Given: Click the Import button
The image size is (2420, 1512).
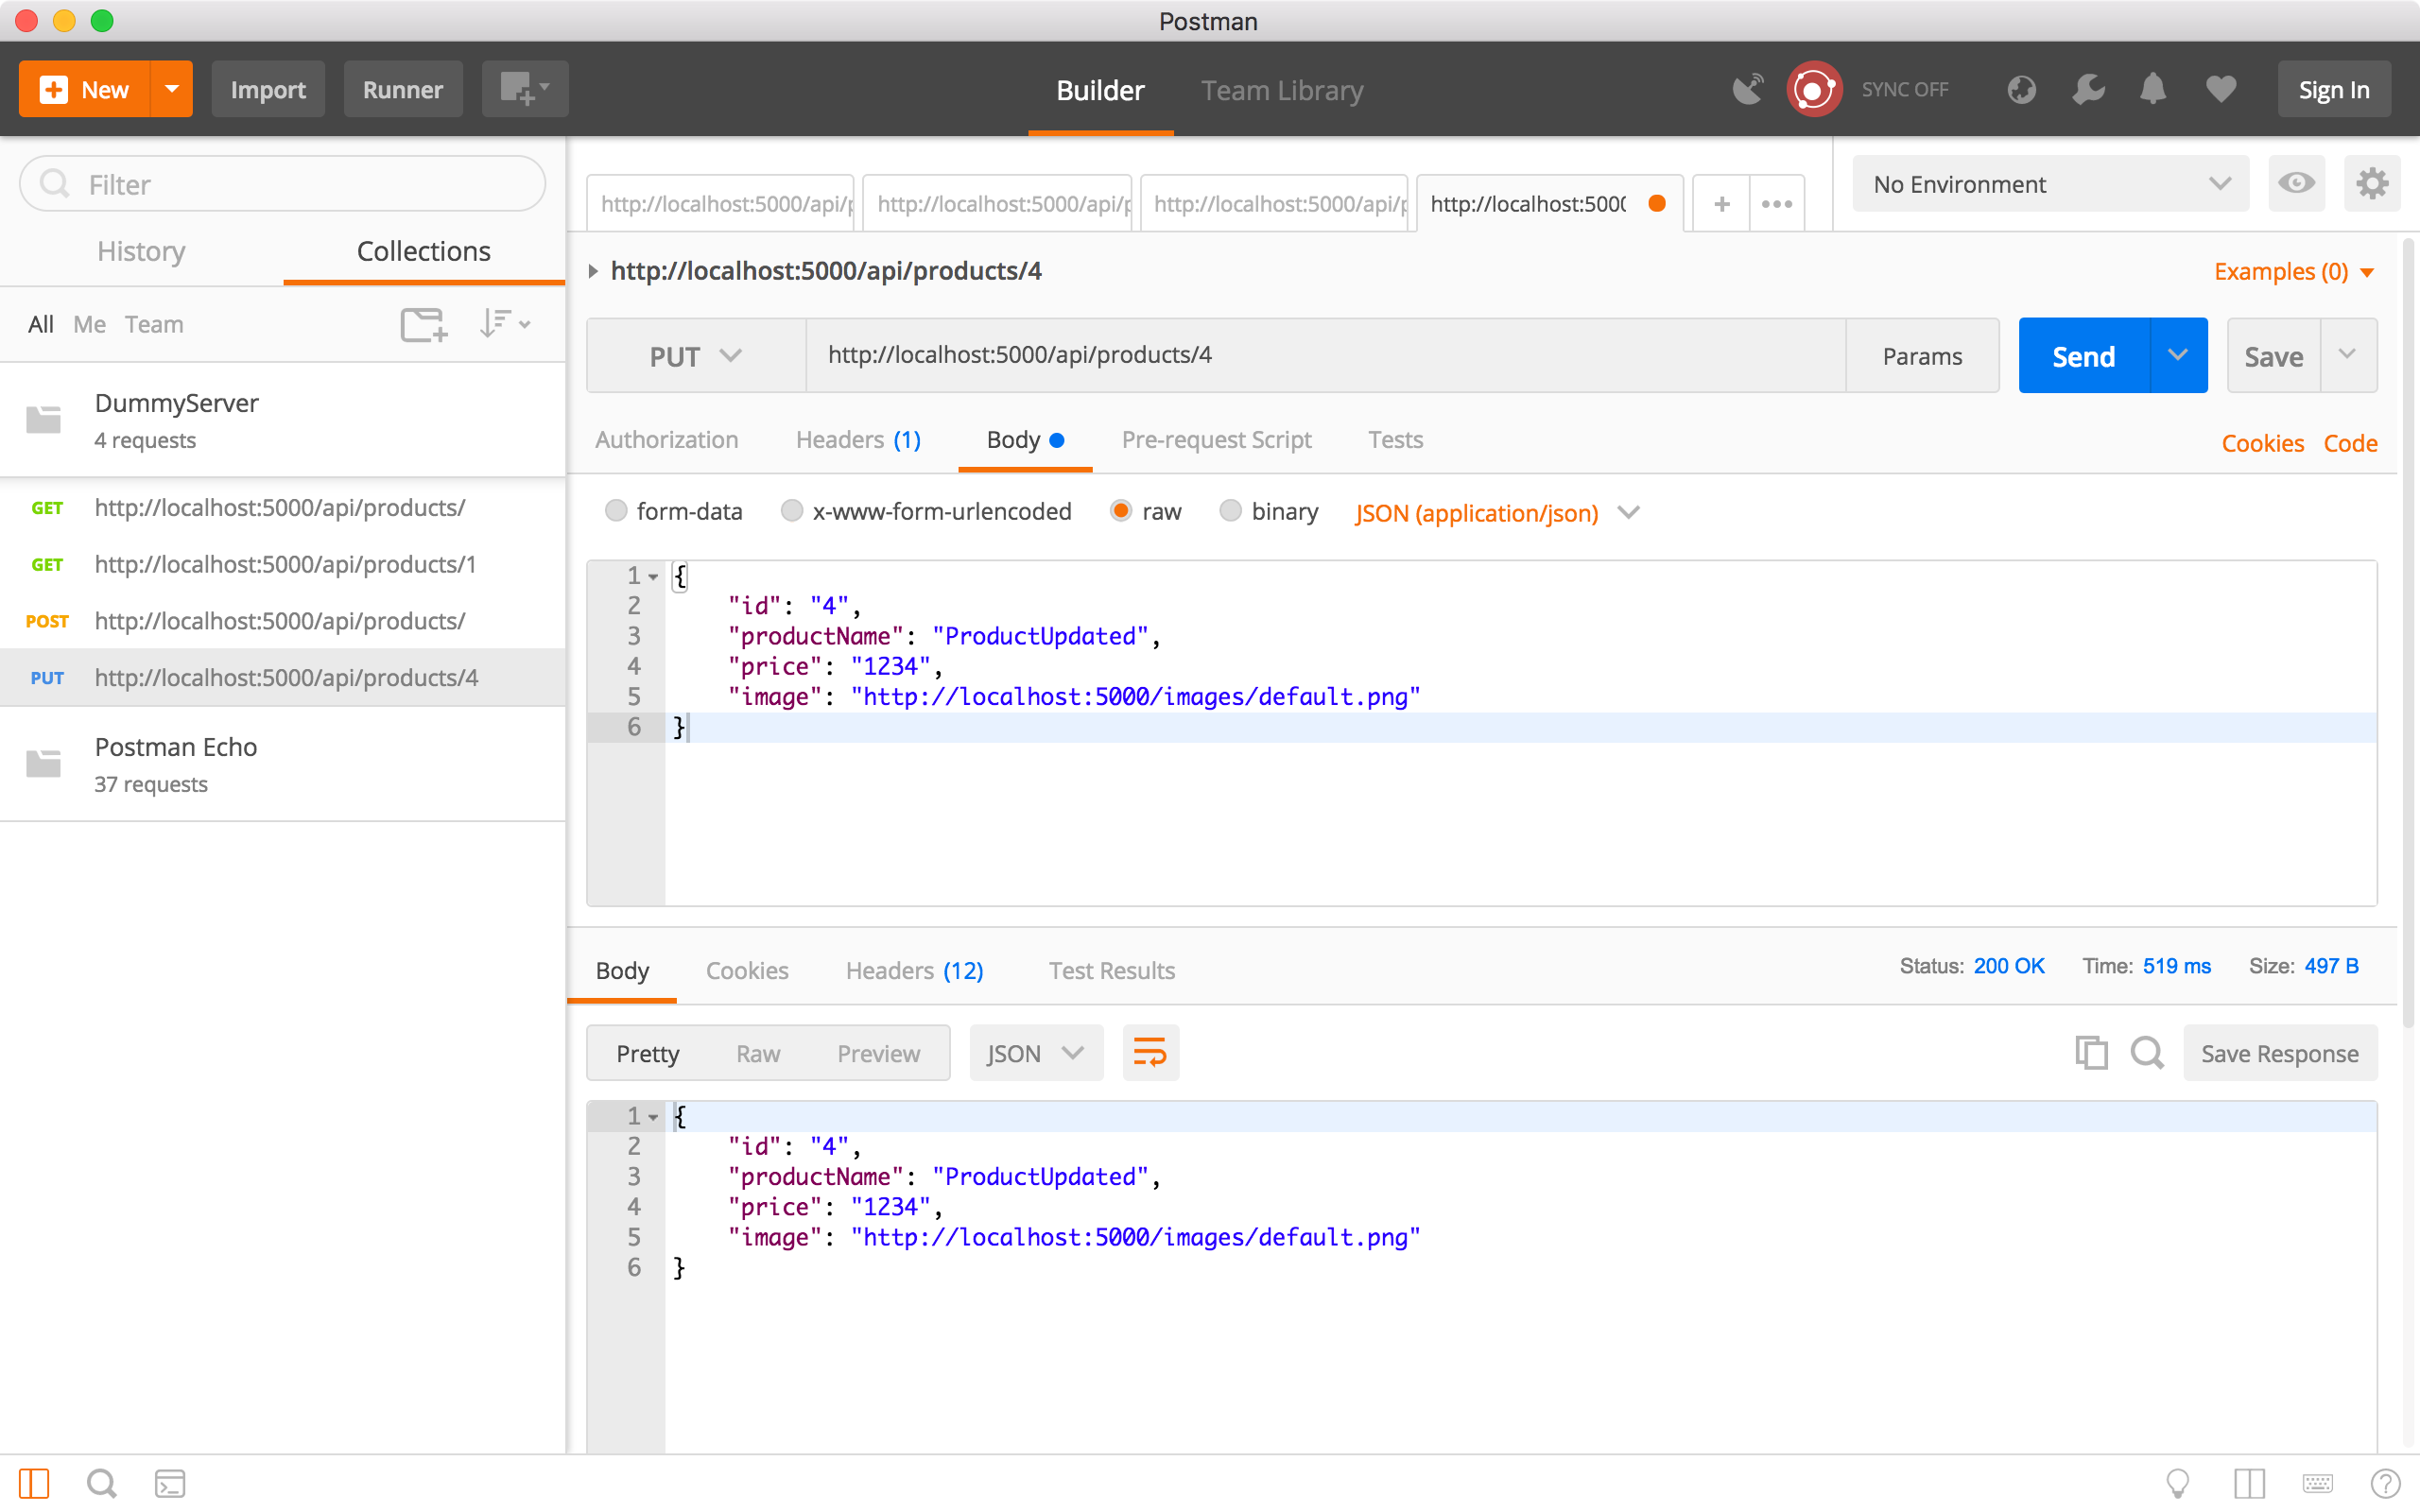Looking at the screenshot, I should point(268,89).
